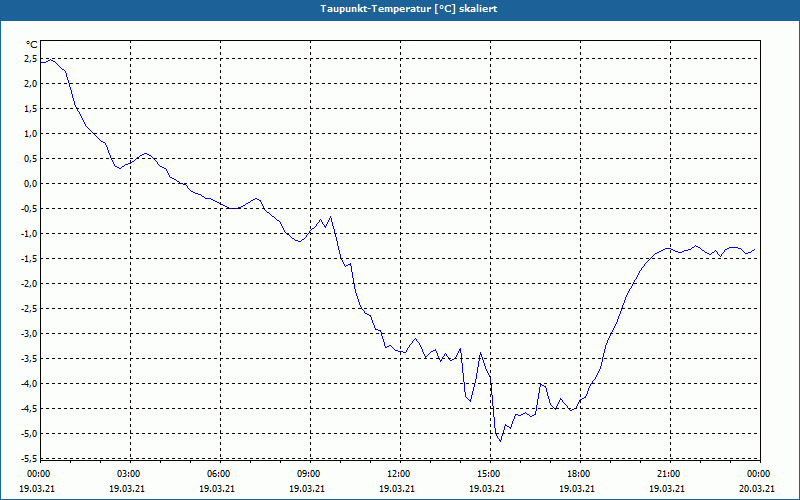This screenshot has height=500, width=800.
Task: Select the -4,5 y-axis label
Action: (29, 409)
